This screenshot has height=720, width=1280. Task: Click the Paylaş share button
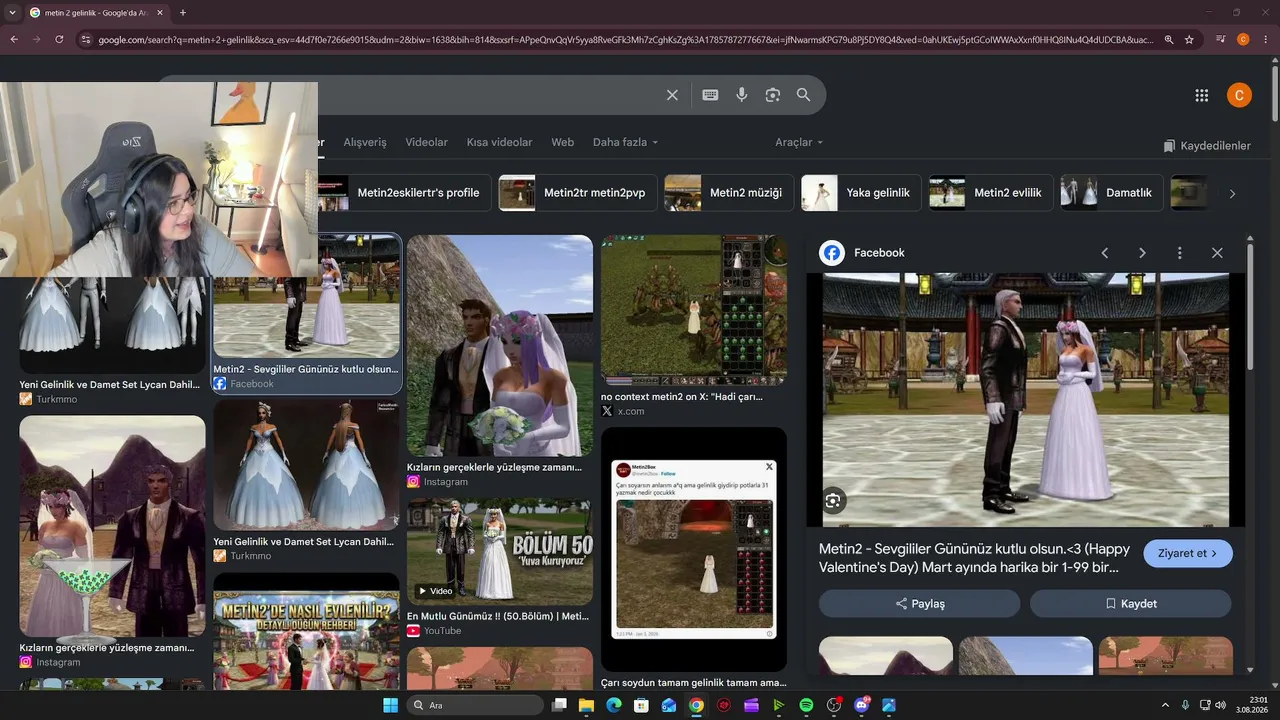click(920, 604)
